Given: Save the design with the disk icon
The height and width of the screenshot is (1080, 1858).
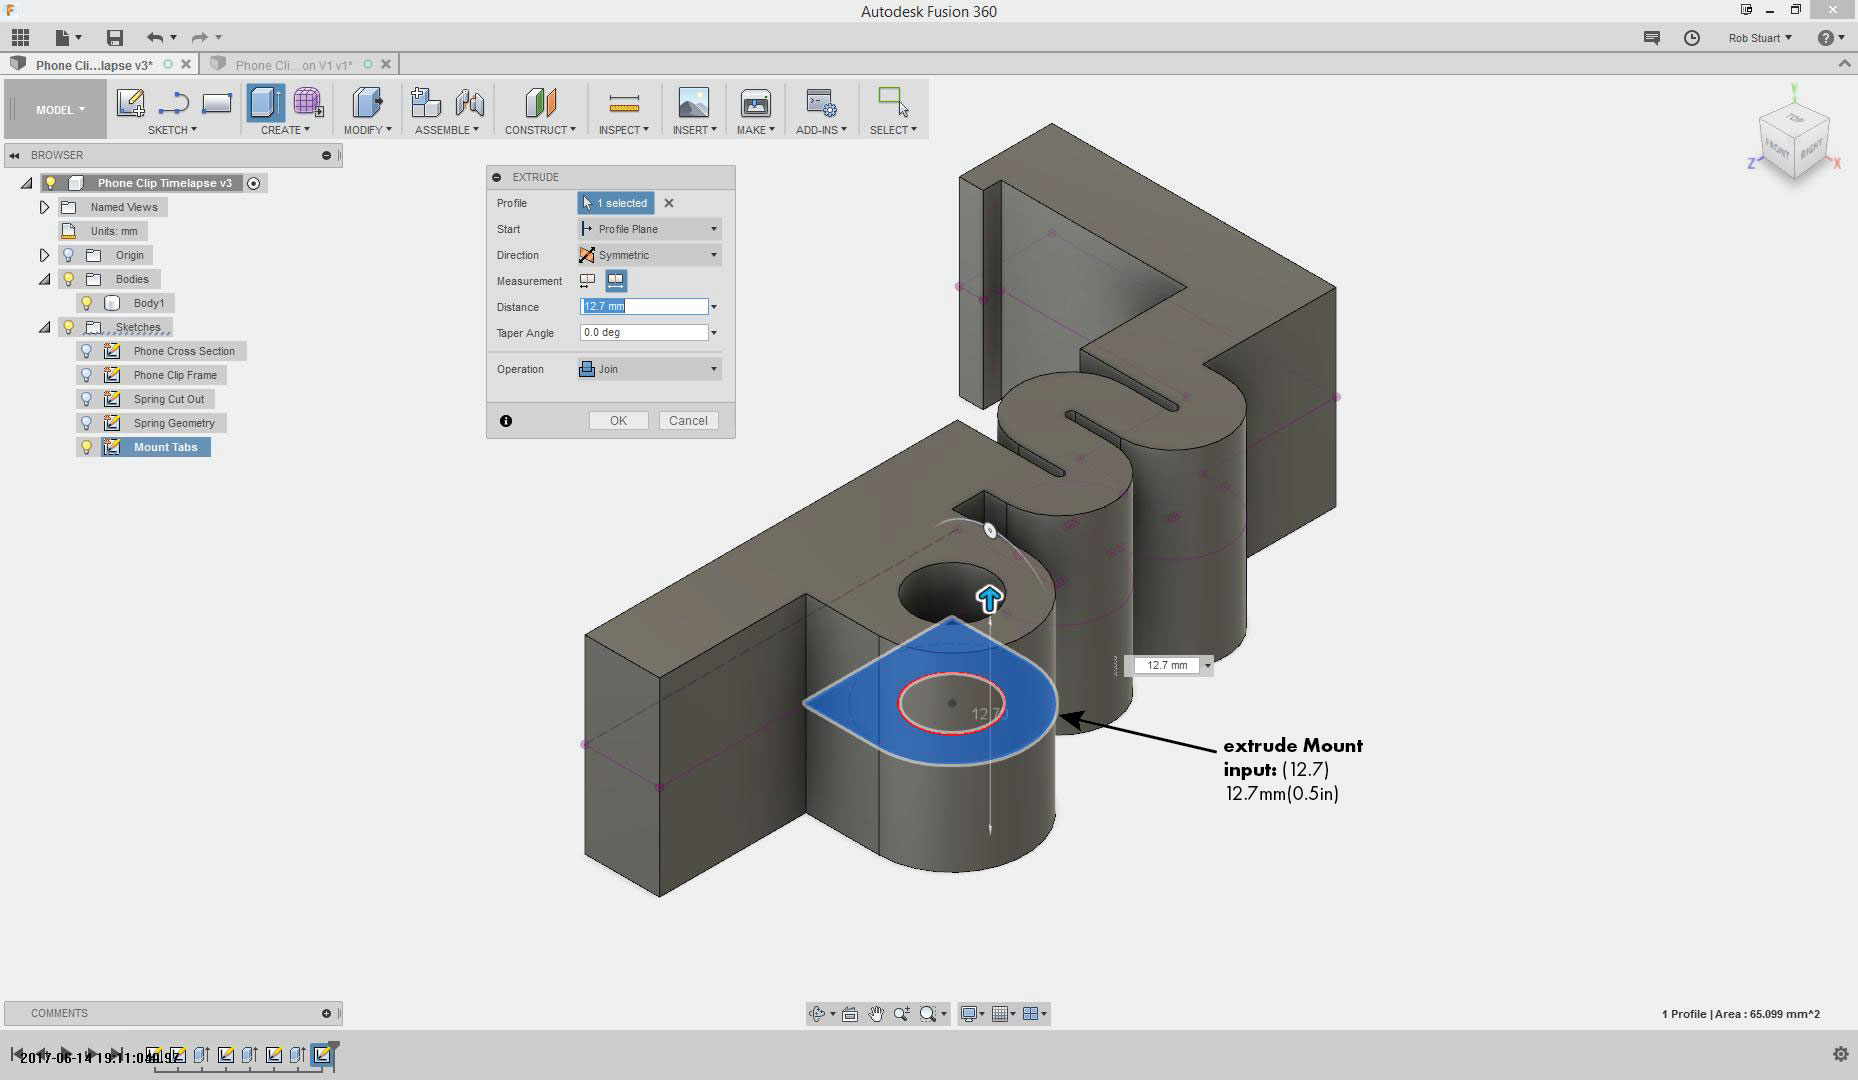Looking at the screenshot, I should coord(115,38).
